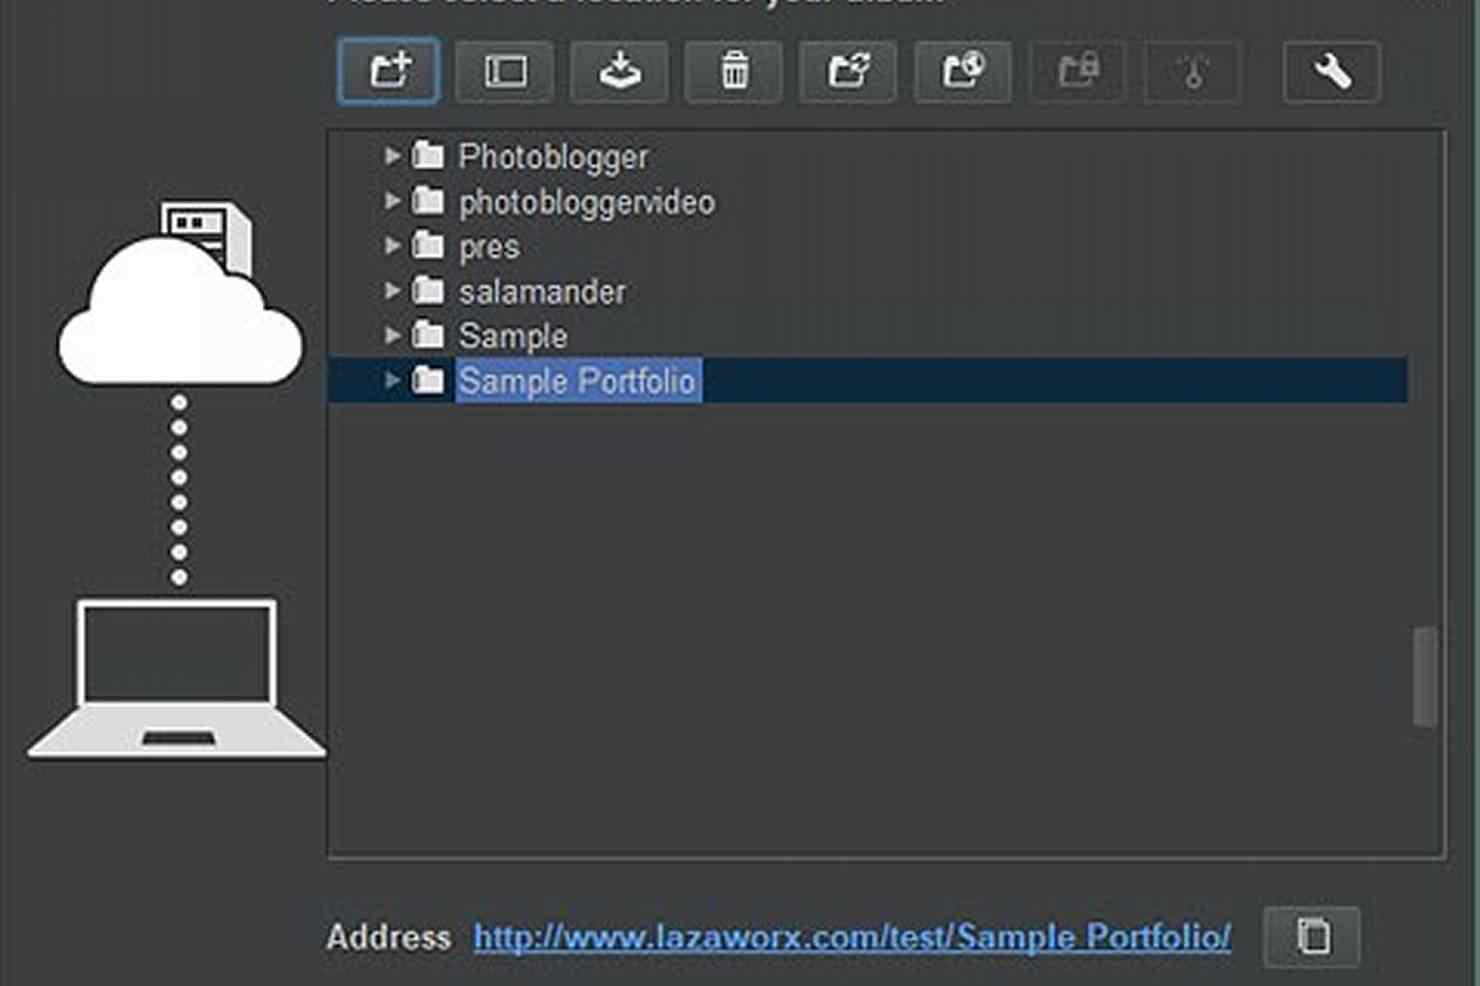The height and width of the screenshot is (986, 1480).
Task: Click the download toolbar icon
Action: pos(619,71)
